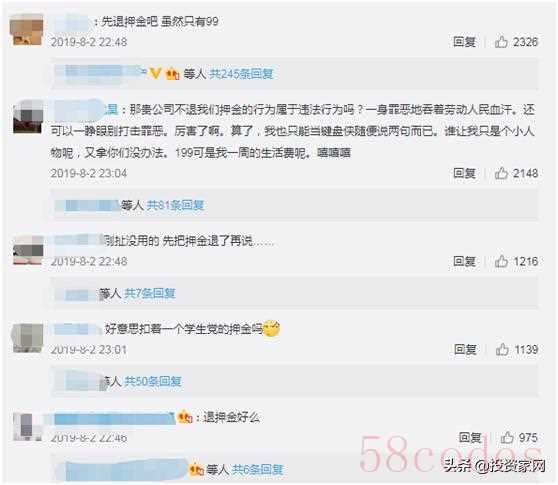The width and height of the screenshot is (558, 485).
Task: Click the laughing emoji in the student comment
Action: tap(271, 328)
